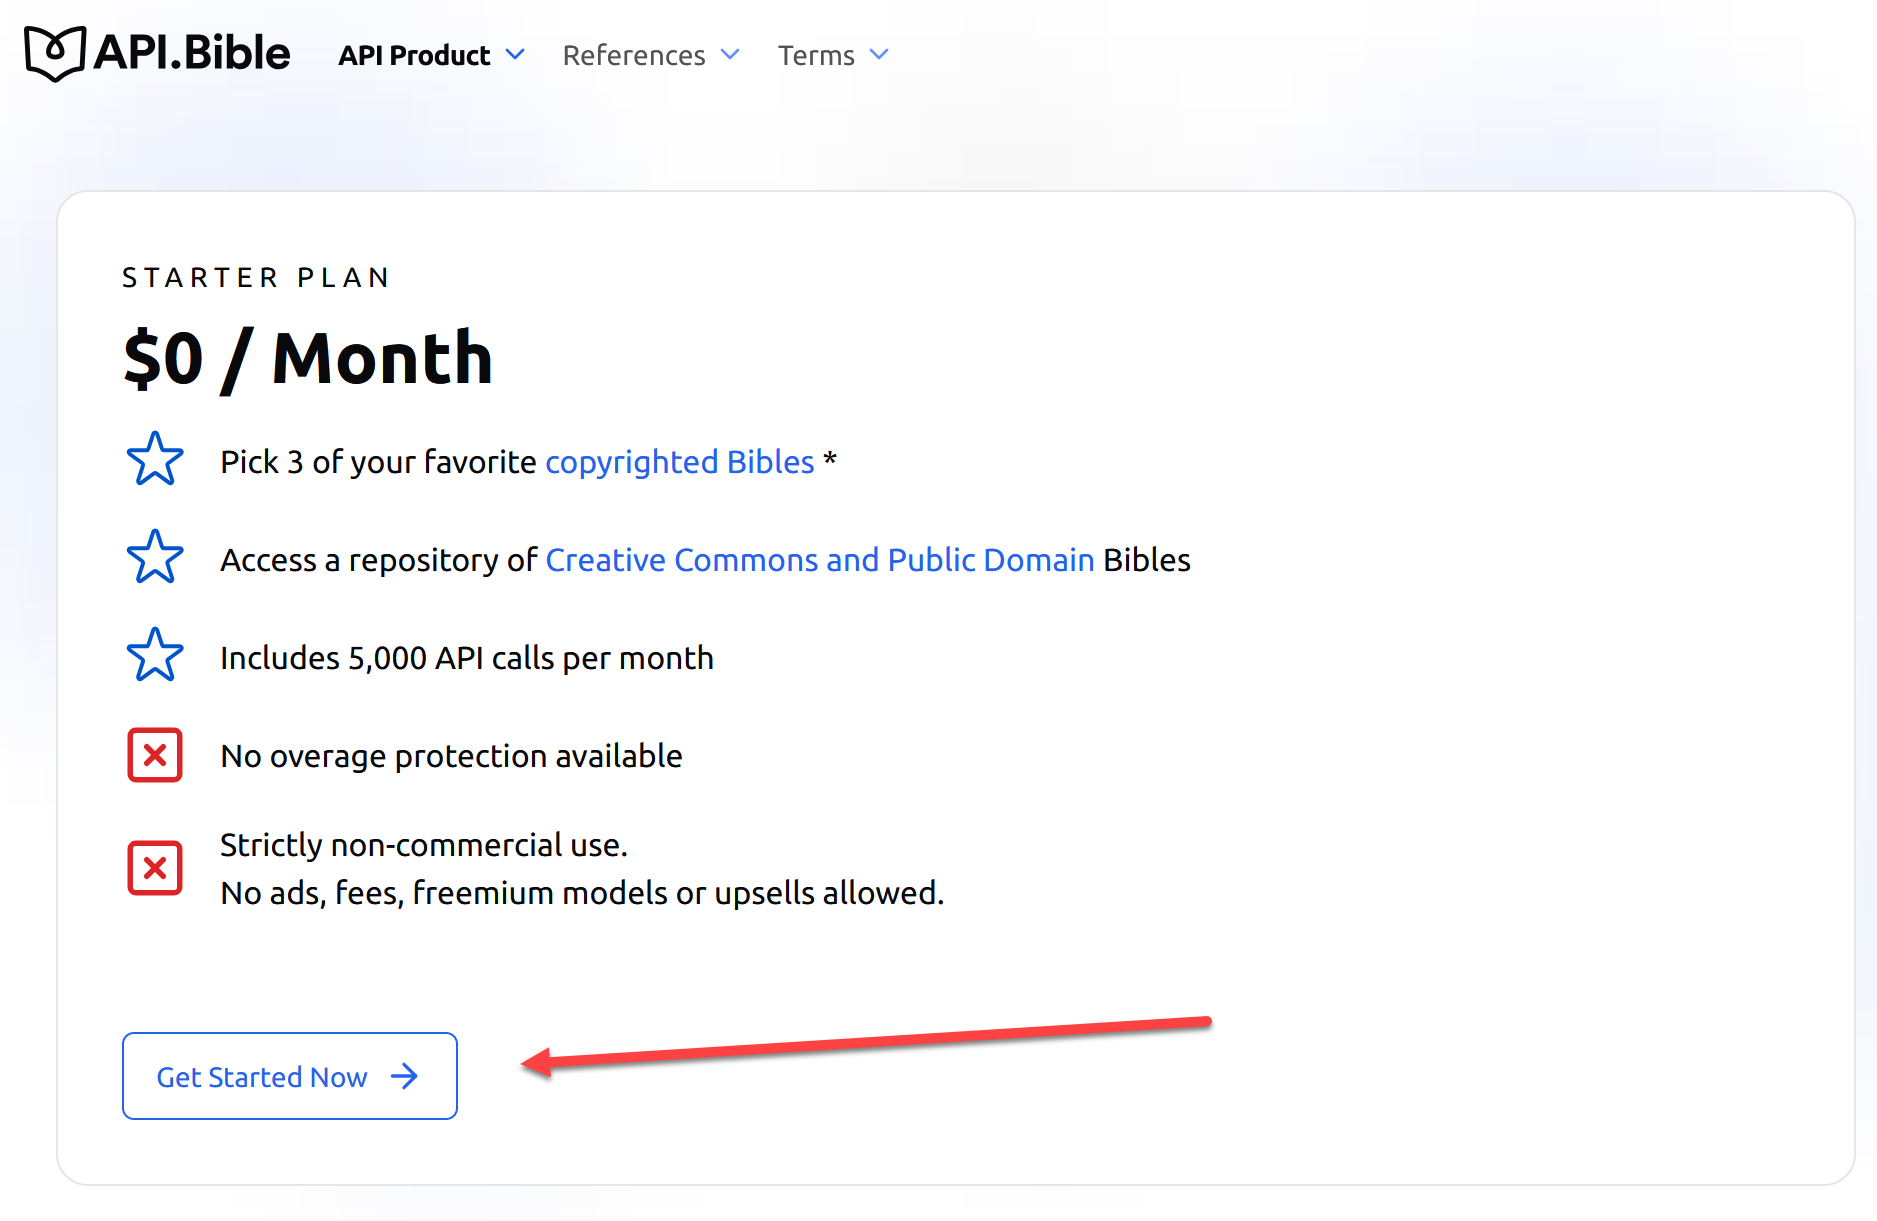Screen dimensions: 1877x1221
Task: Click red X icon beside non-commercial use
Action: pyautogui.click(x=155, y=867)
